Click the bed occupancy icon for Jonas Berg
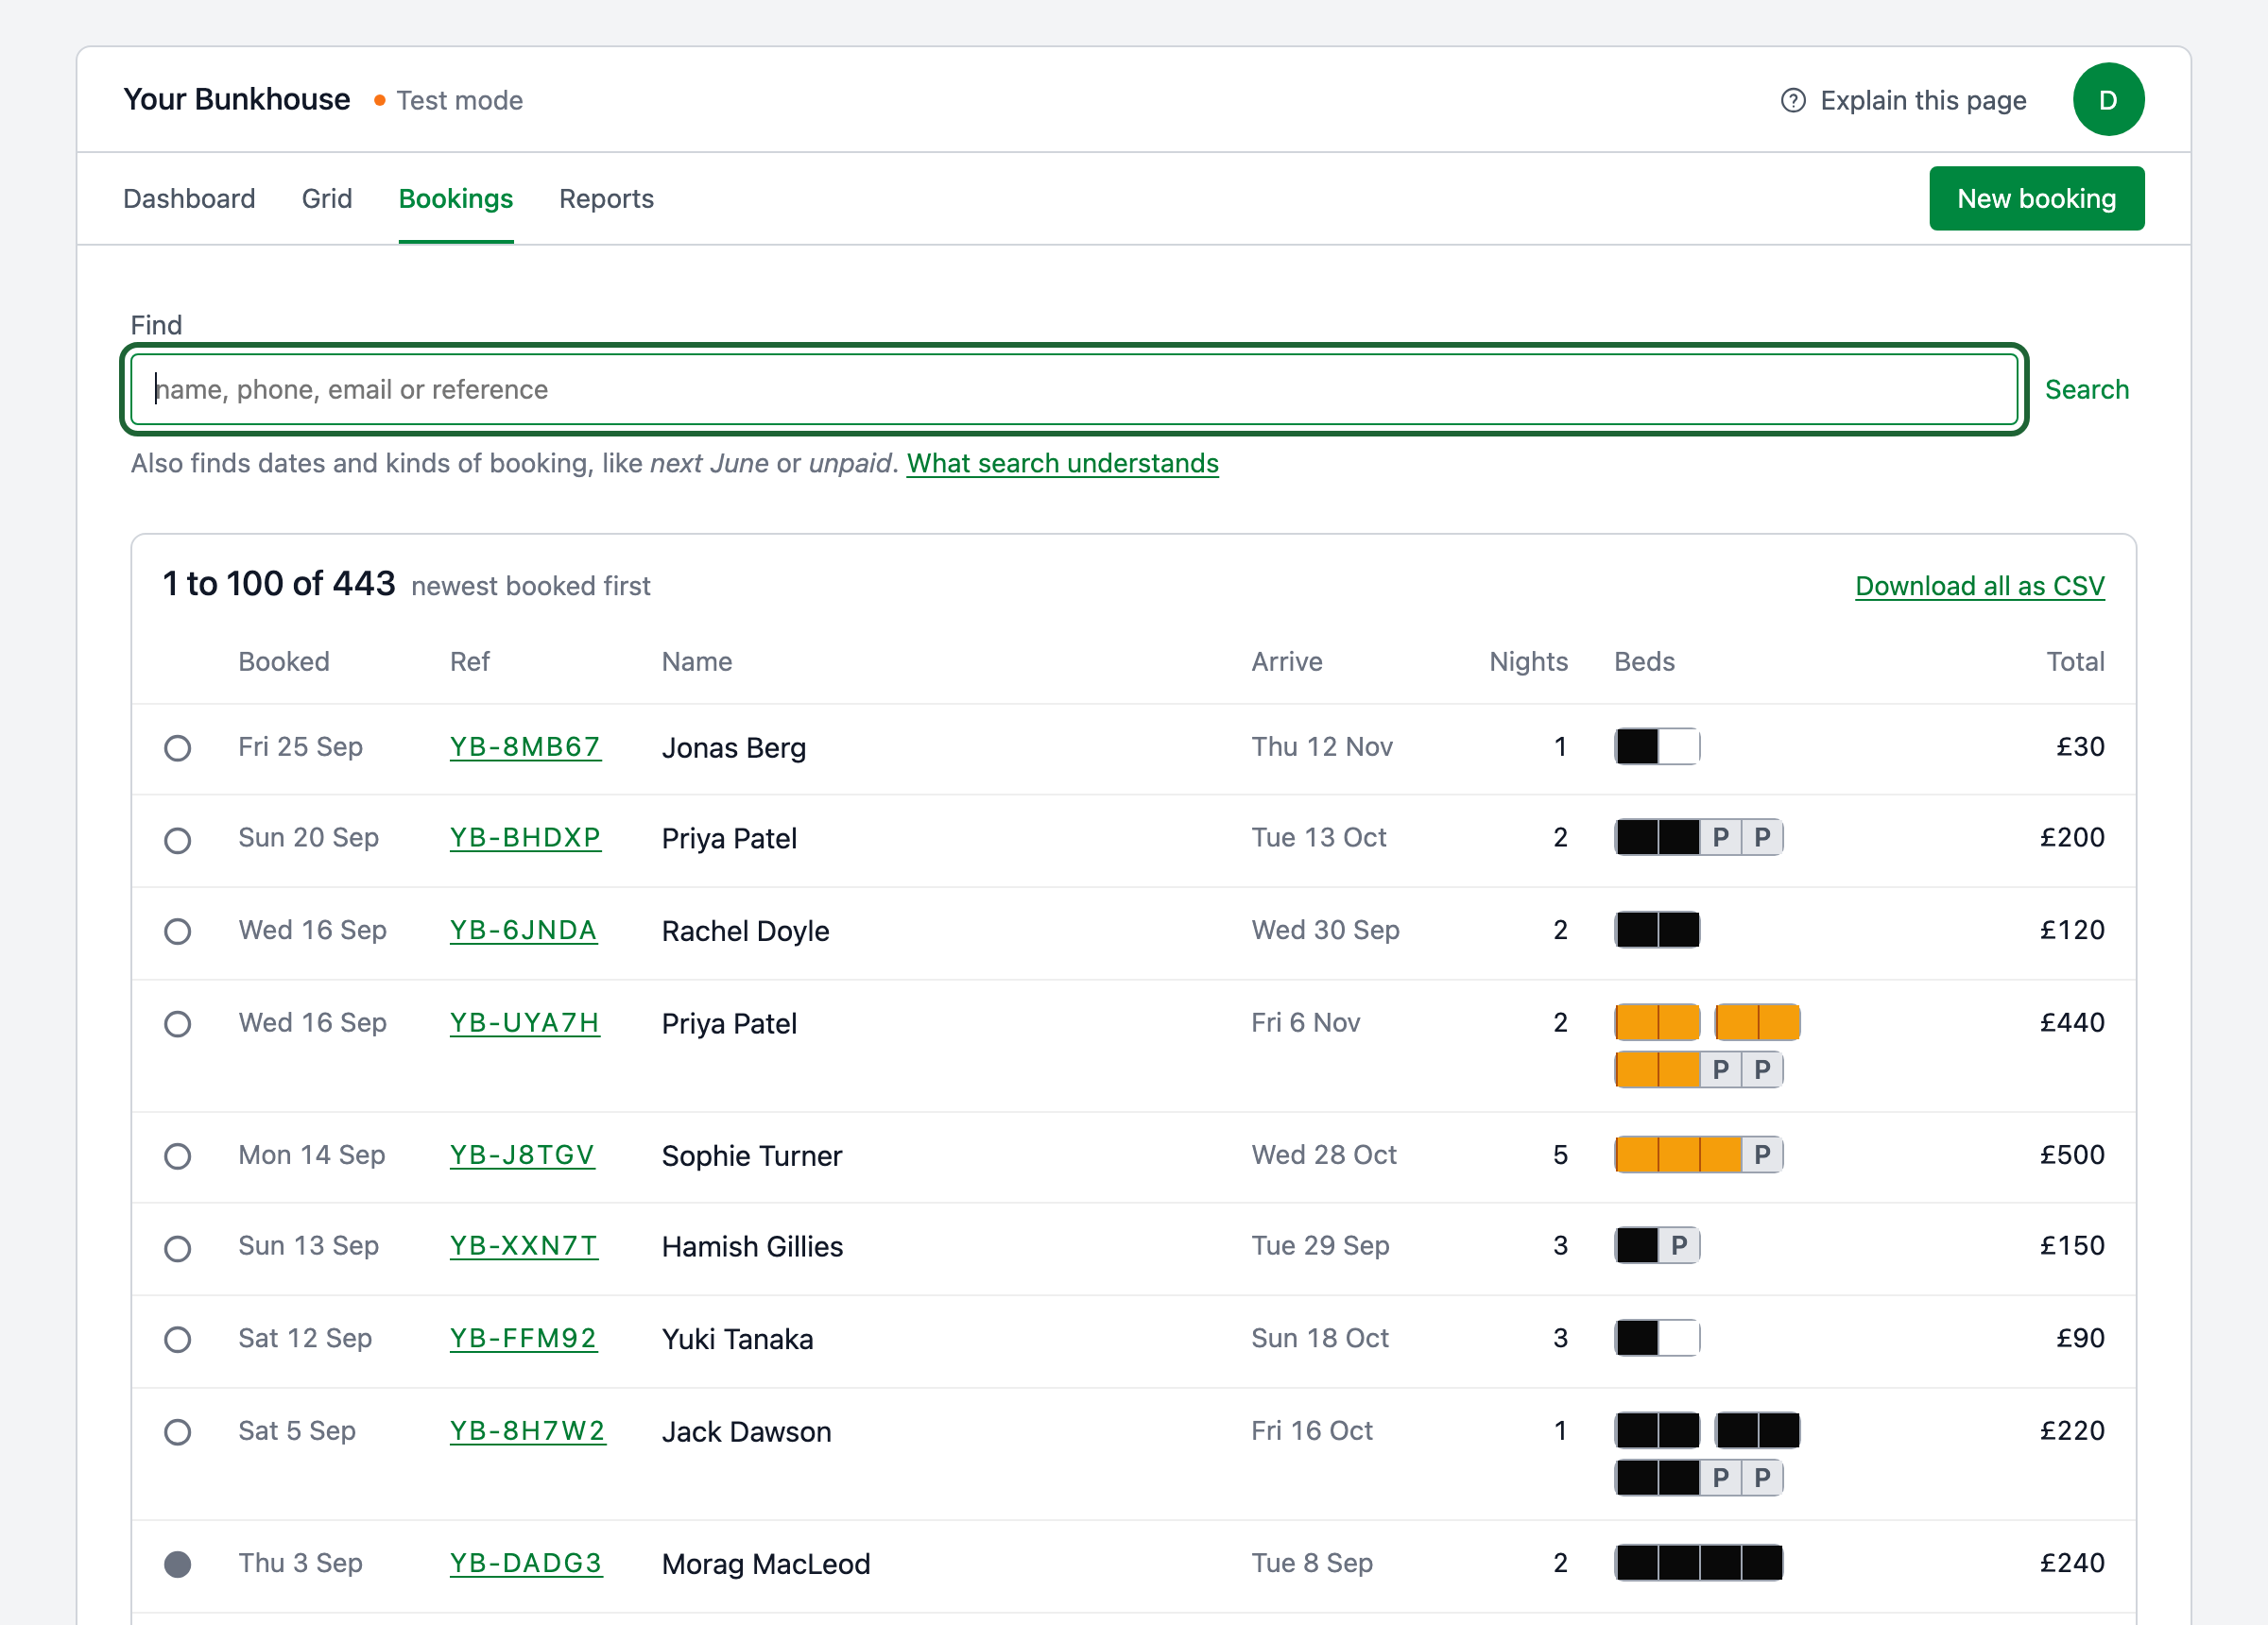 click(x=1657, y=747)
